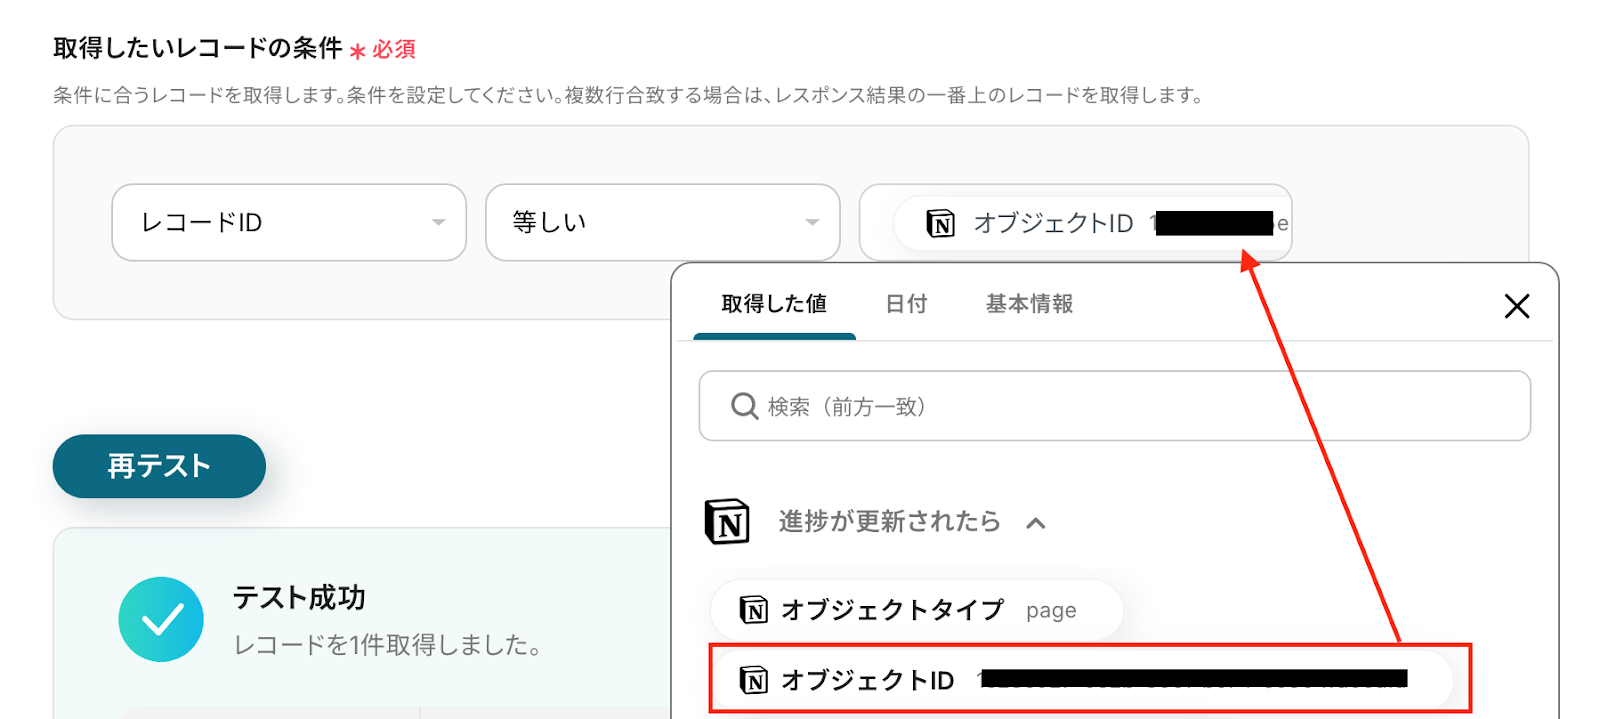
Task: Click the 再テスト button
Action: pyautogui.click(x=159, y=466)
